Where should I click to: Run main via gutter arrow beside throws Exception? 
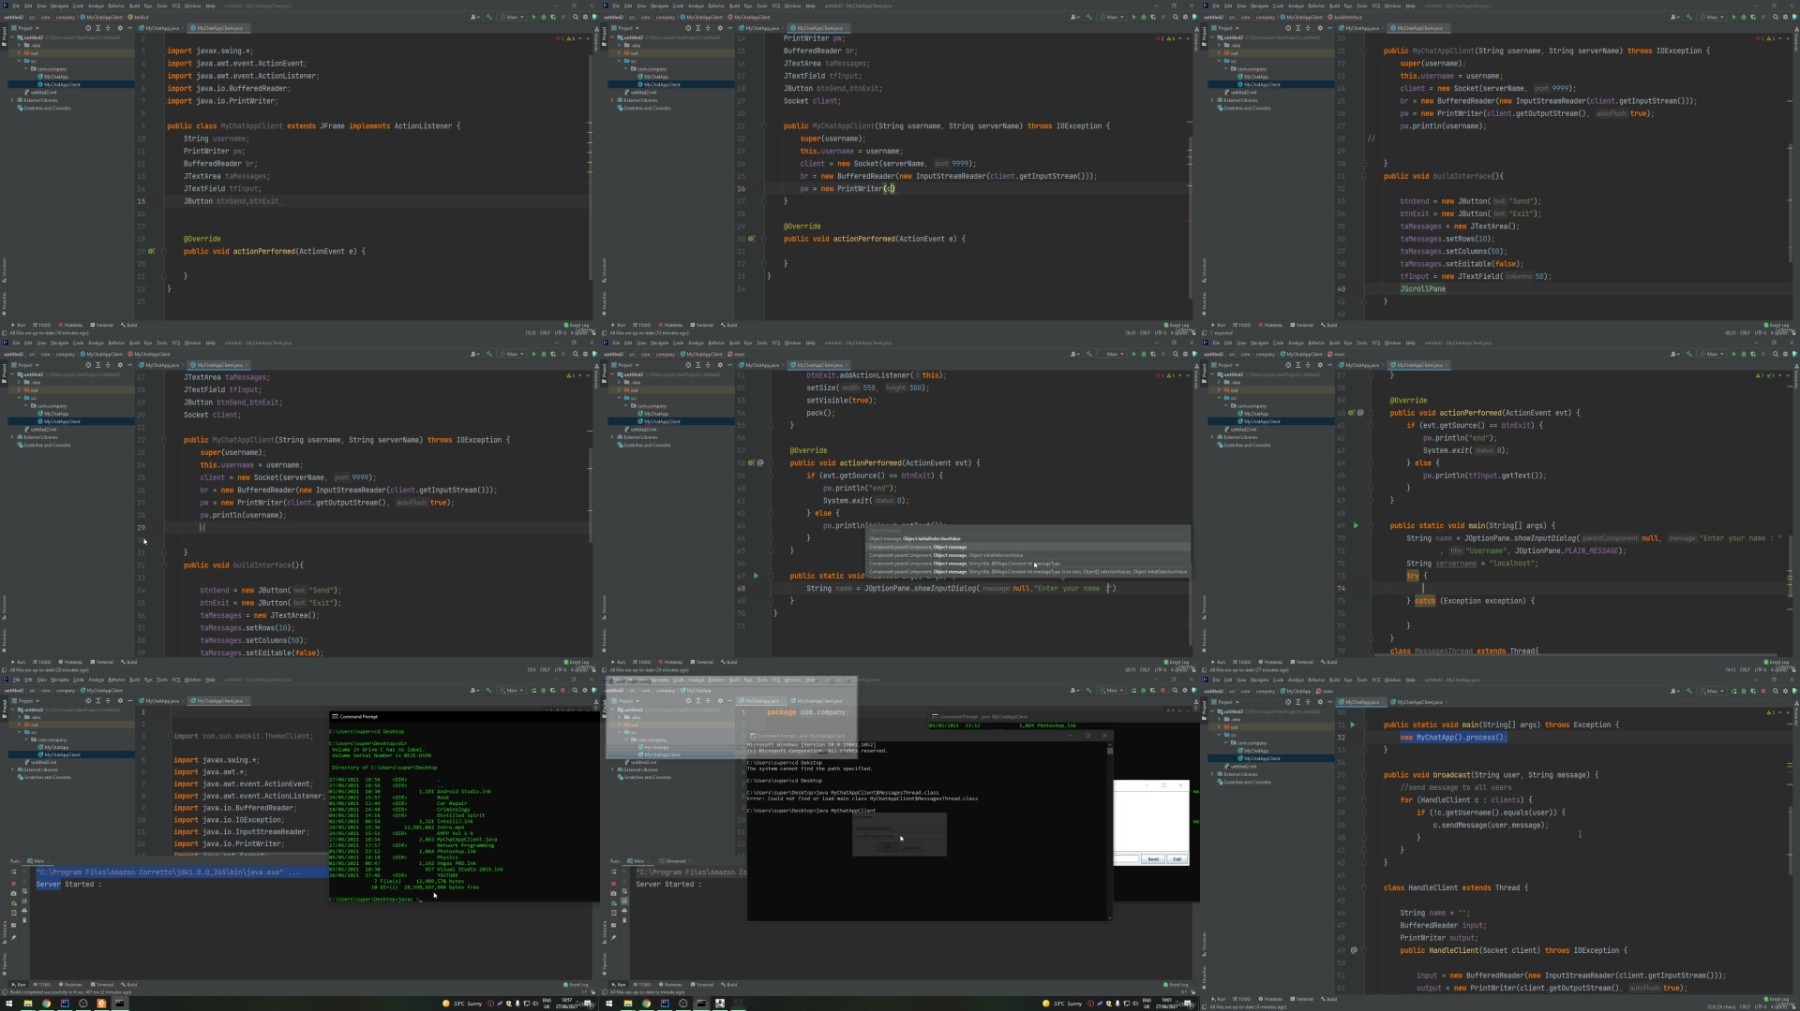click(1353, 725)
